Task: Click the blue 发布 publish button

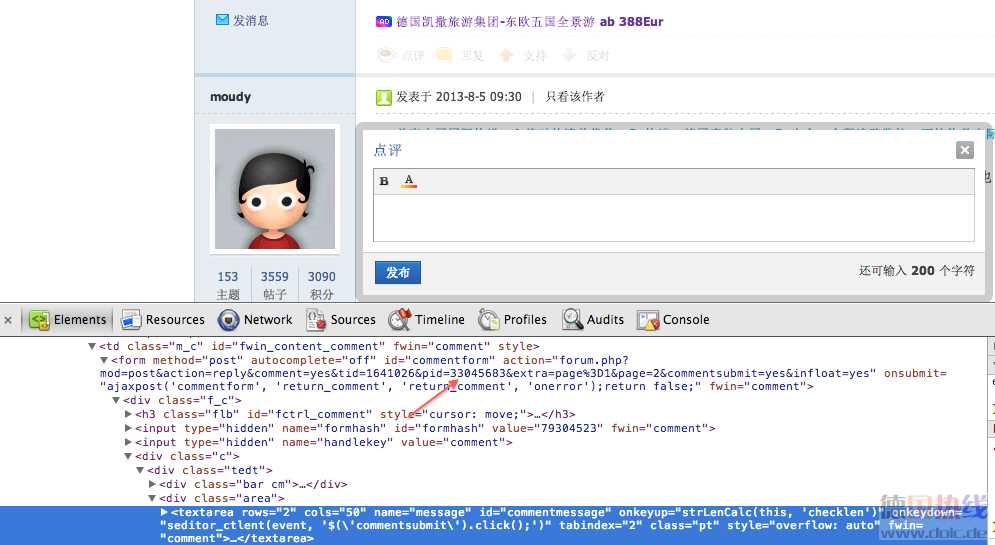Action: click(397, 272)
